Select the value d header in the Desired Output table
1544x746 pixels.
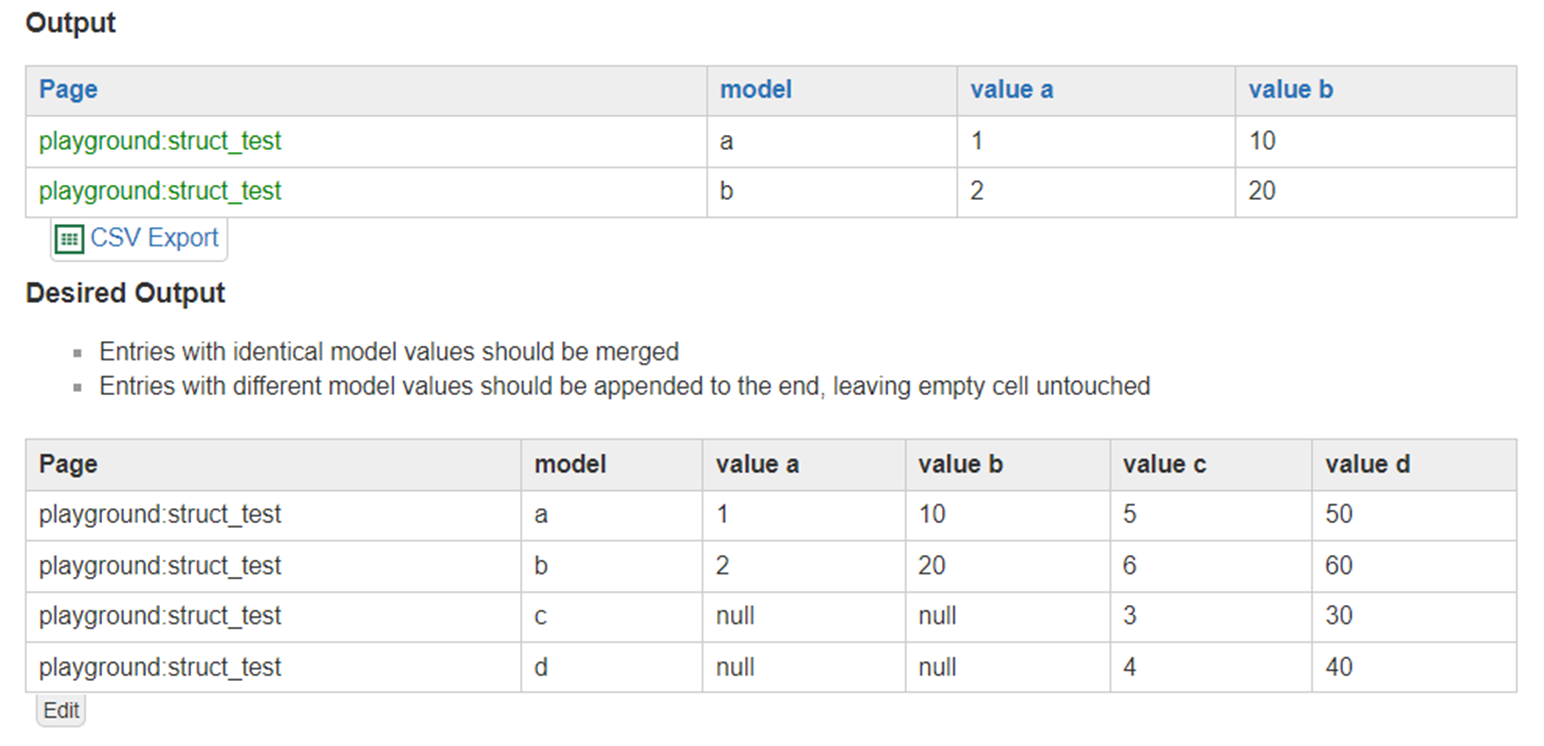click(x=1368, y=464)
